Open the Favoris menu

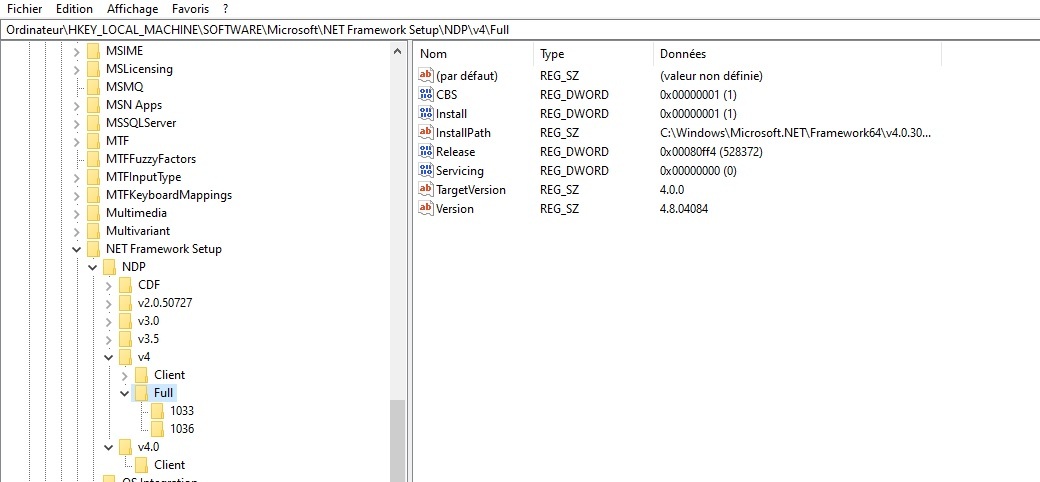pos(190,9)
